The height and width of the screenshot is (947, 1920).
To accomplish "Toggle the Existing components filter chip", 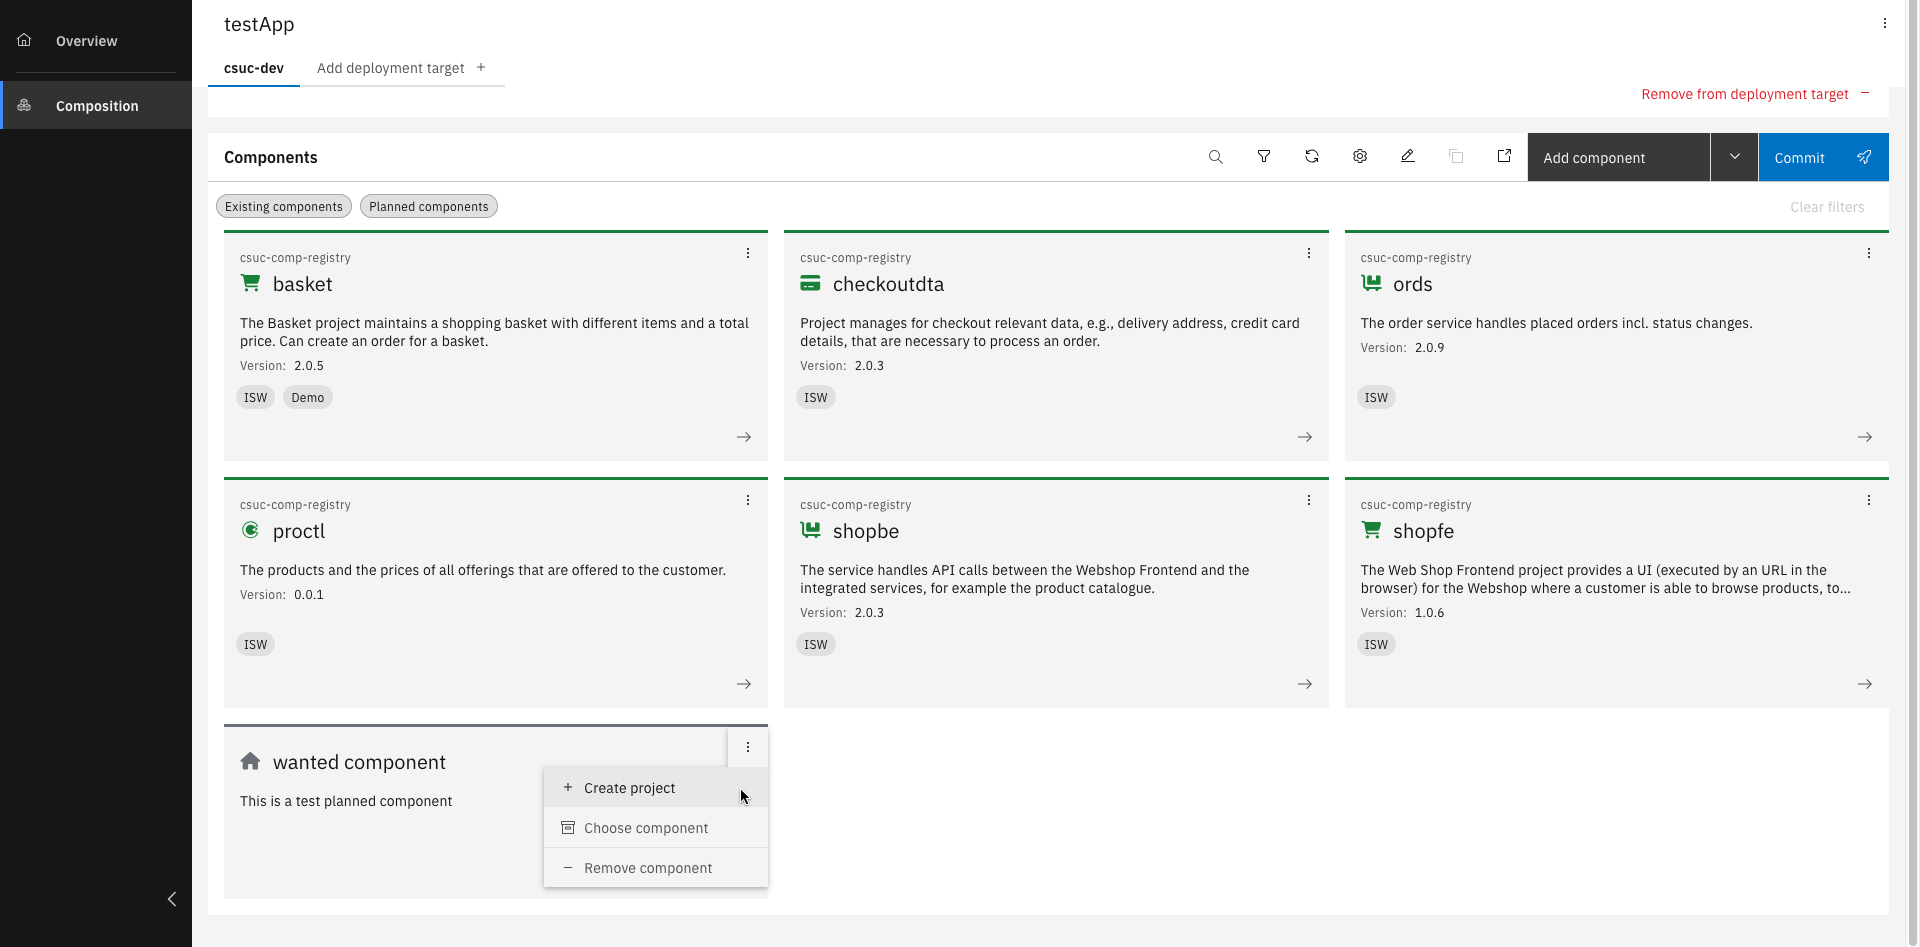I will (283, 207).
